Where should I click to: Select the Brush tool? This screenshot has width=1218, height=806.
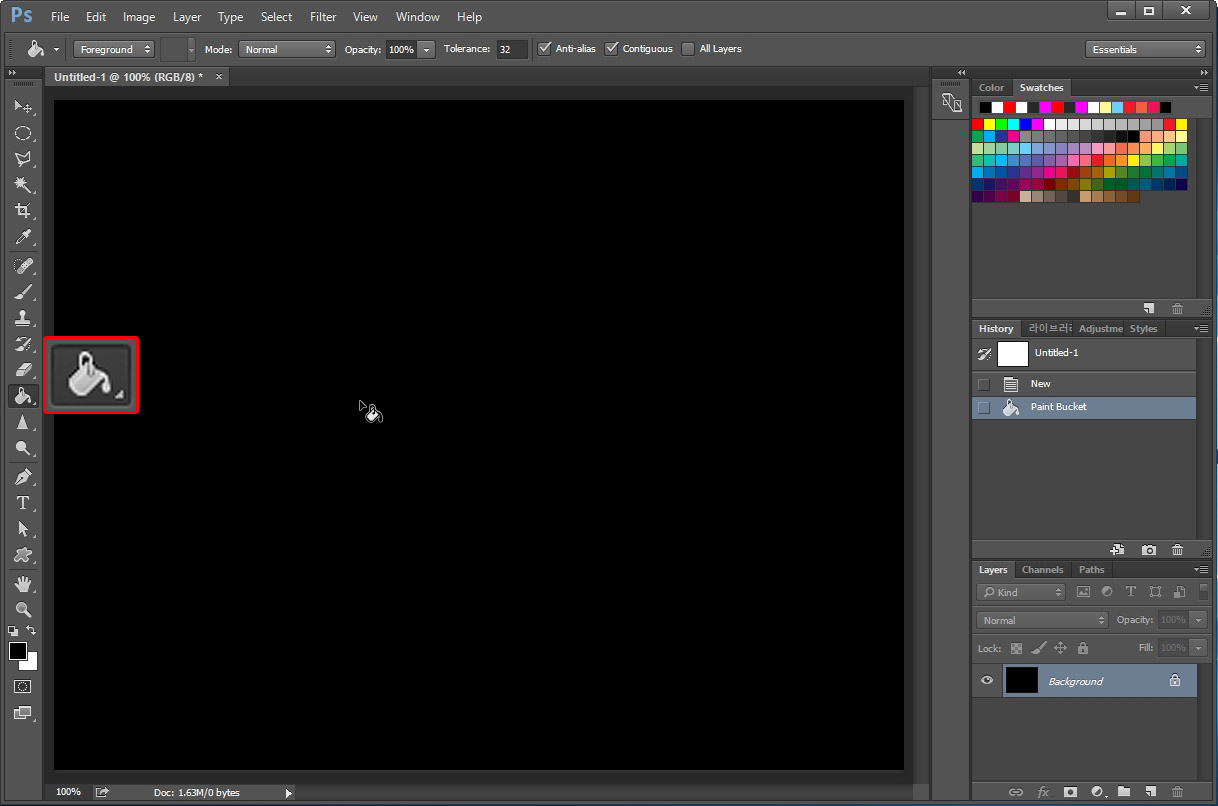(x=22, y=292)
